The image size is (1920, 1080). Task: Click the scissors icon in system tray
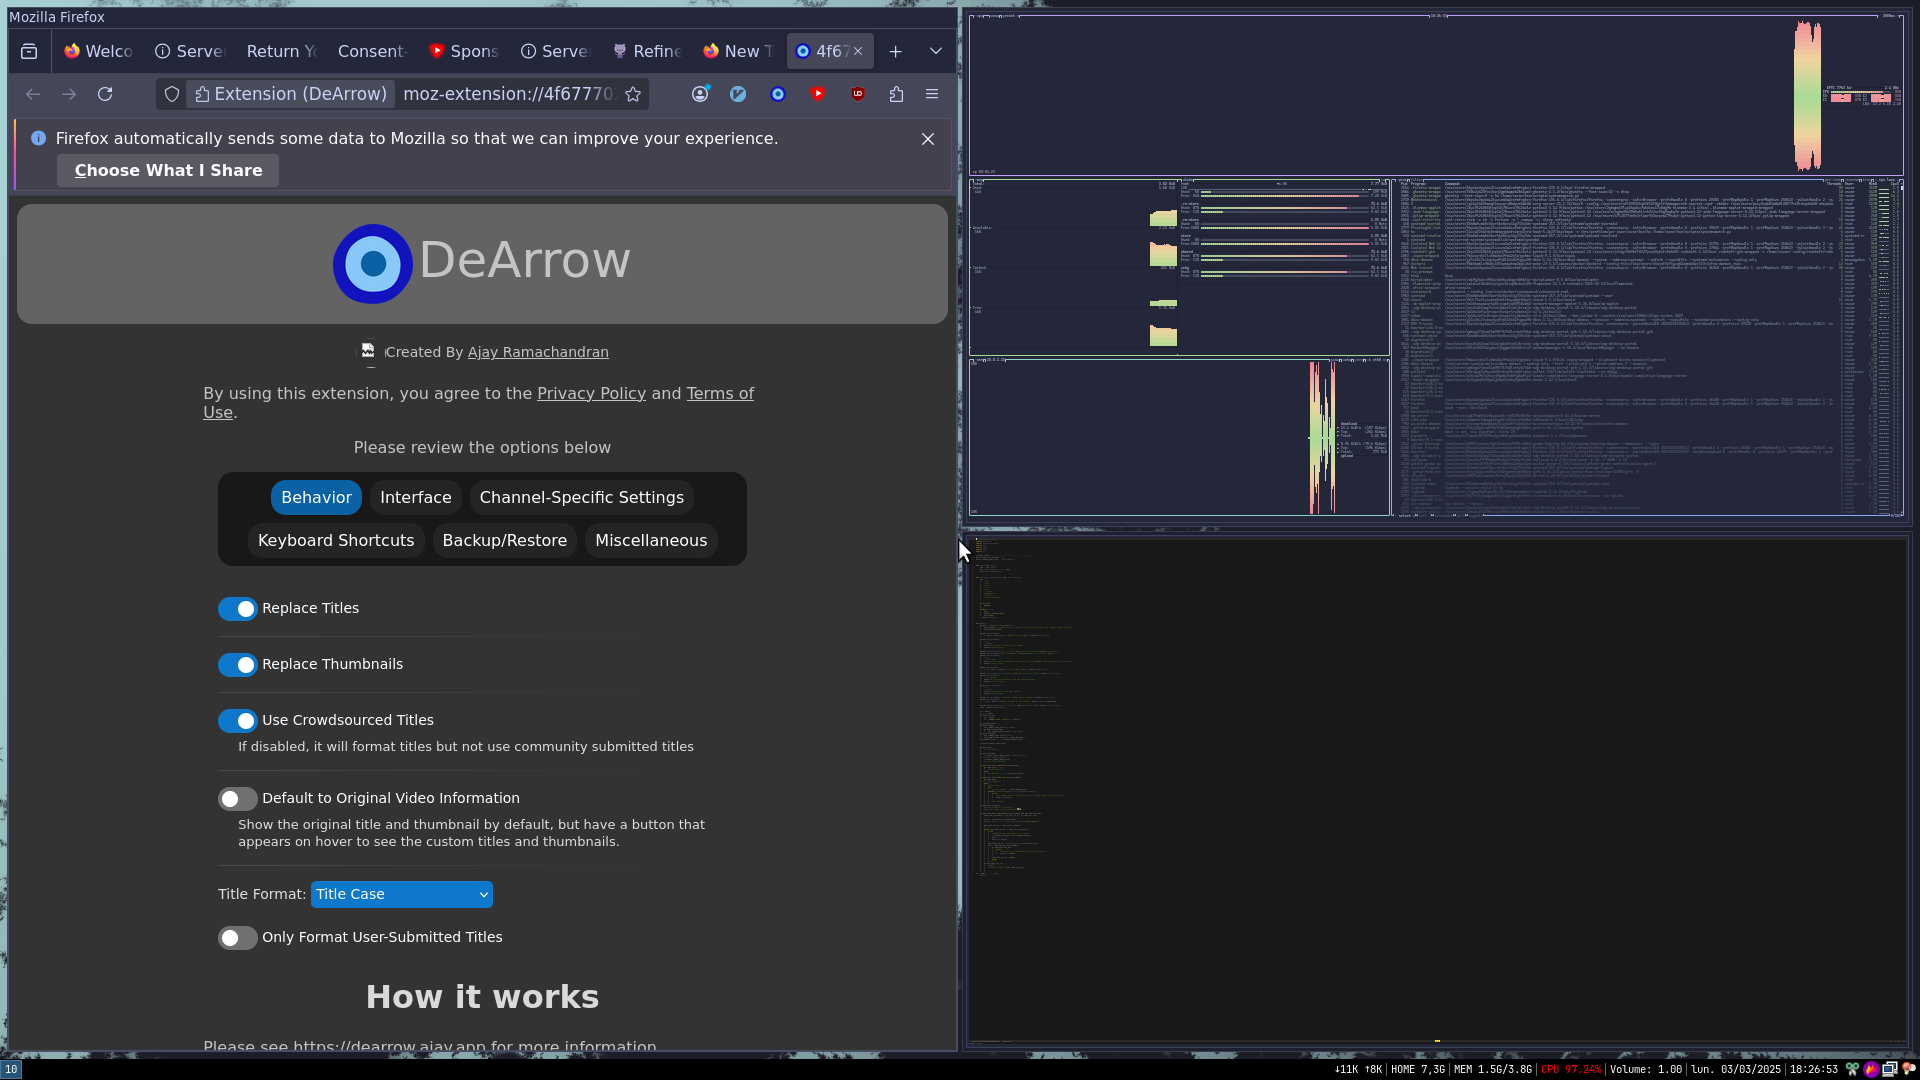1852,1069
